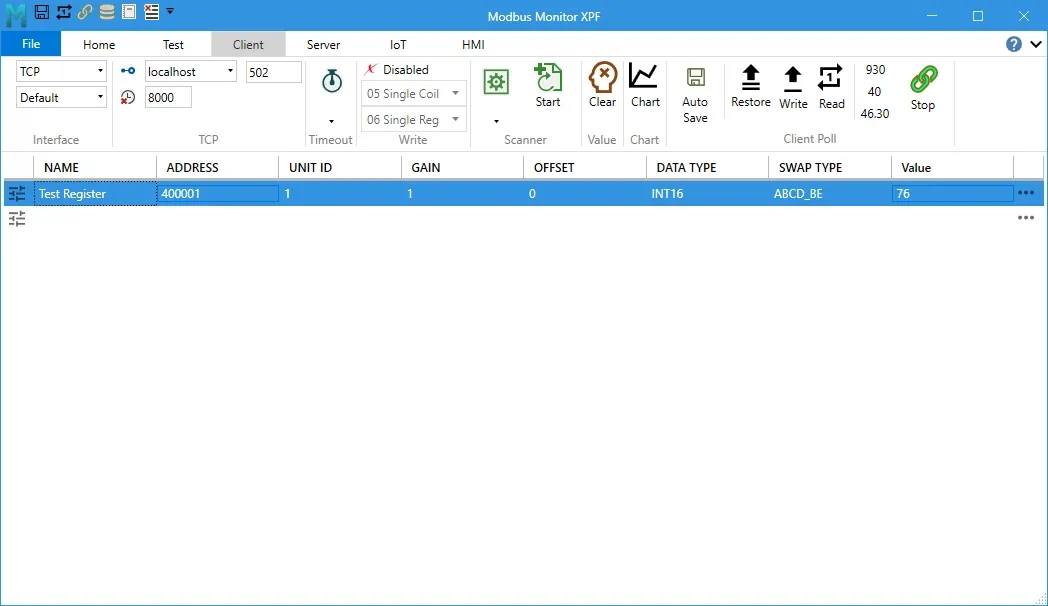The height and width of the screenshot is (606, 1048).
Task: Open the help question mark icon
Action: (1013, 44)
